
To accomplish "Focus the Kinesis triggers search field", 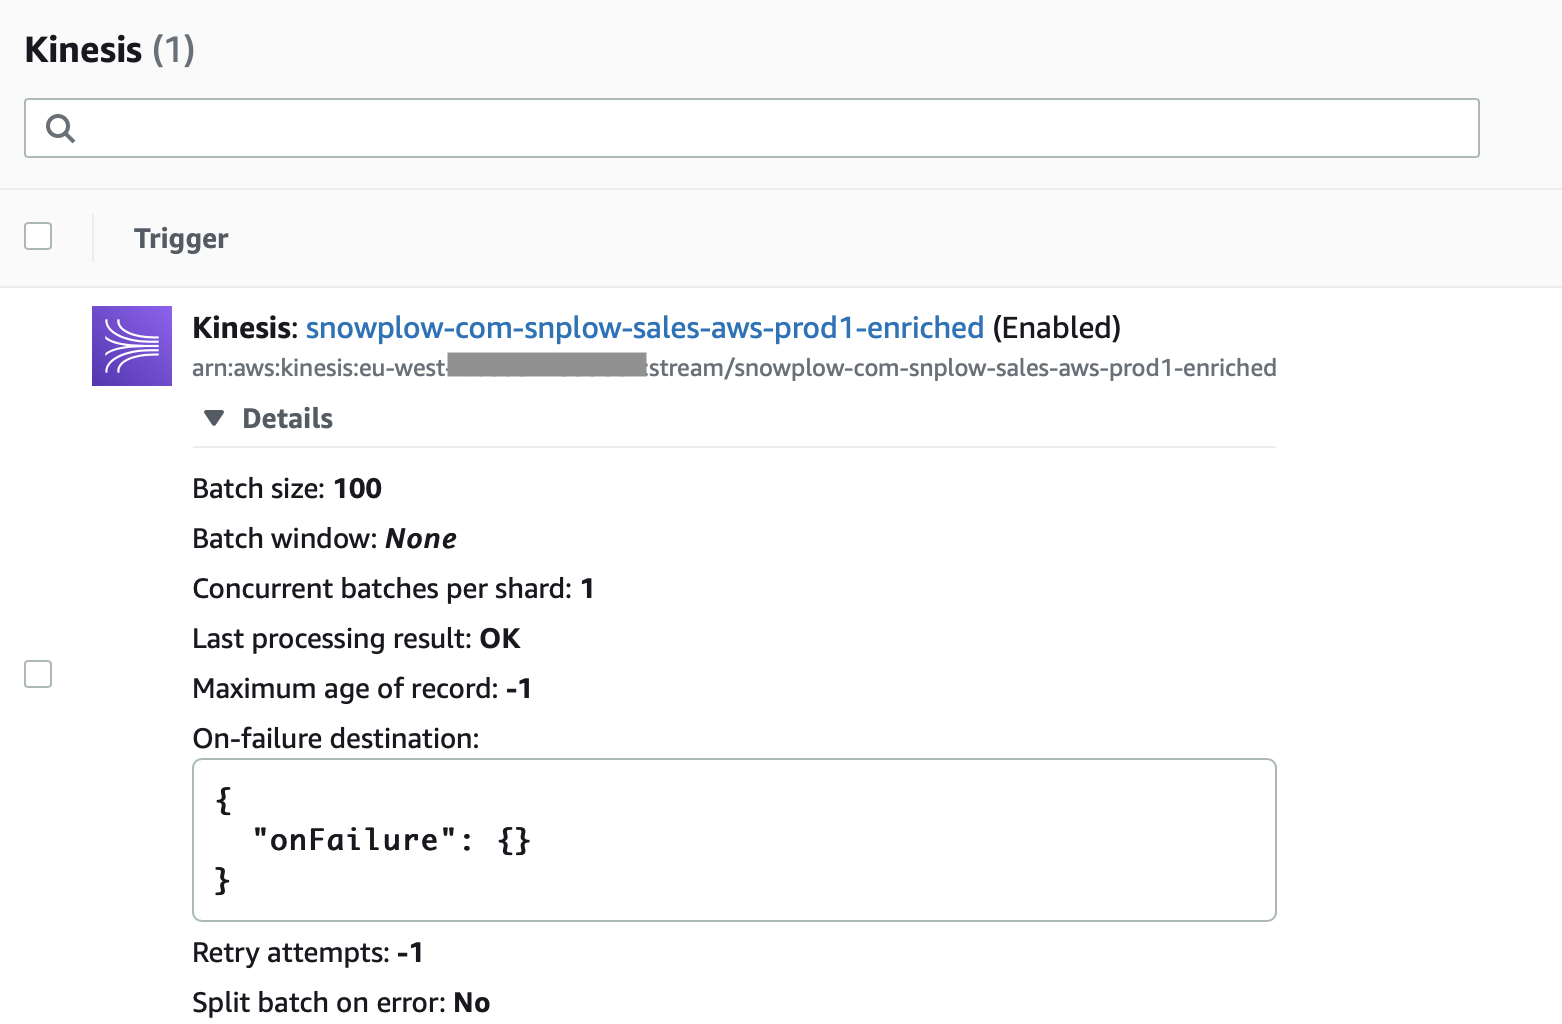I will [752, 128].
